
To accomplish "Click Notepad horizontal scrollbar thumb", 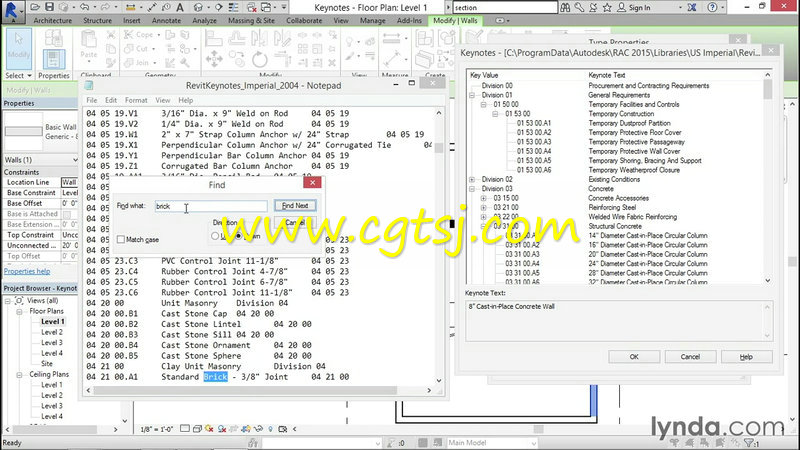I will (x=245, y=390).
